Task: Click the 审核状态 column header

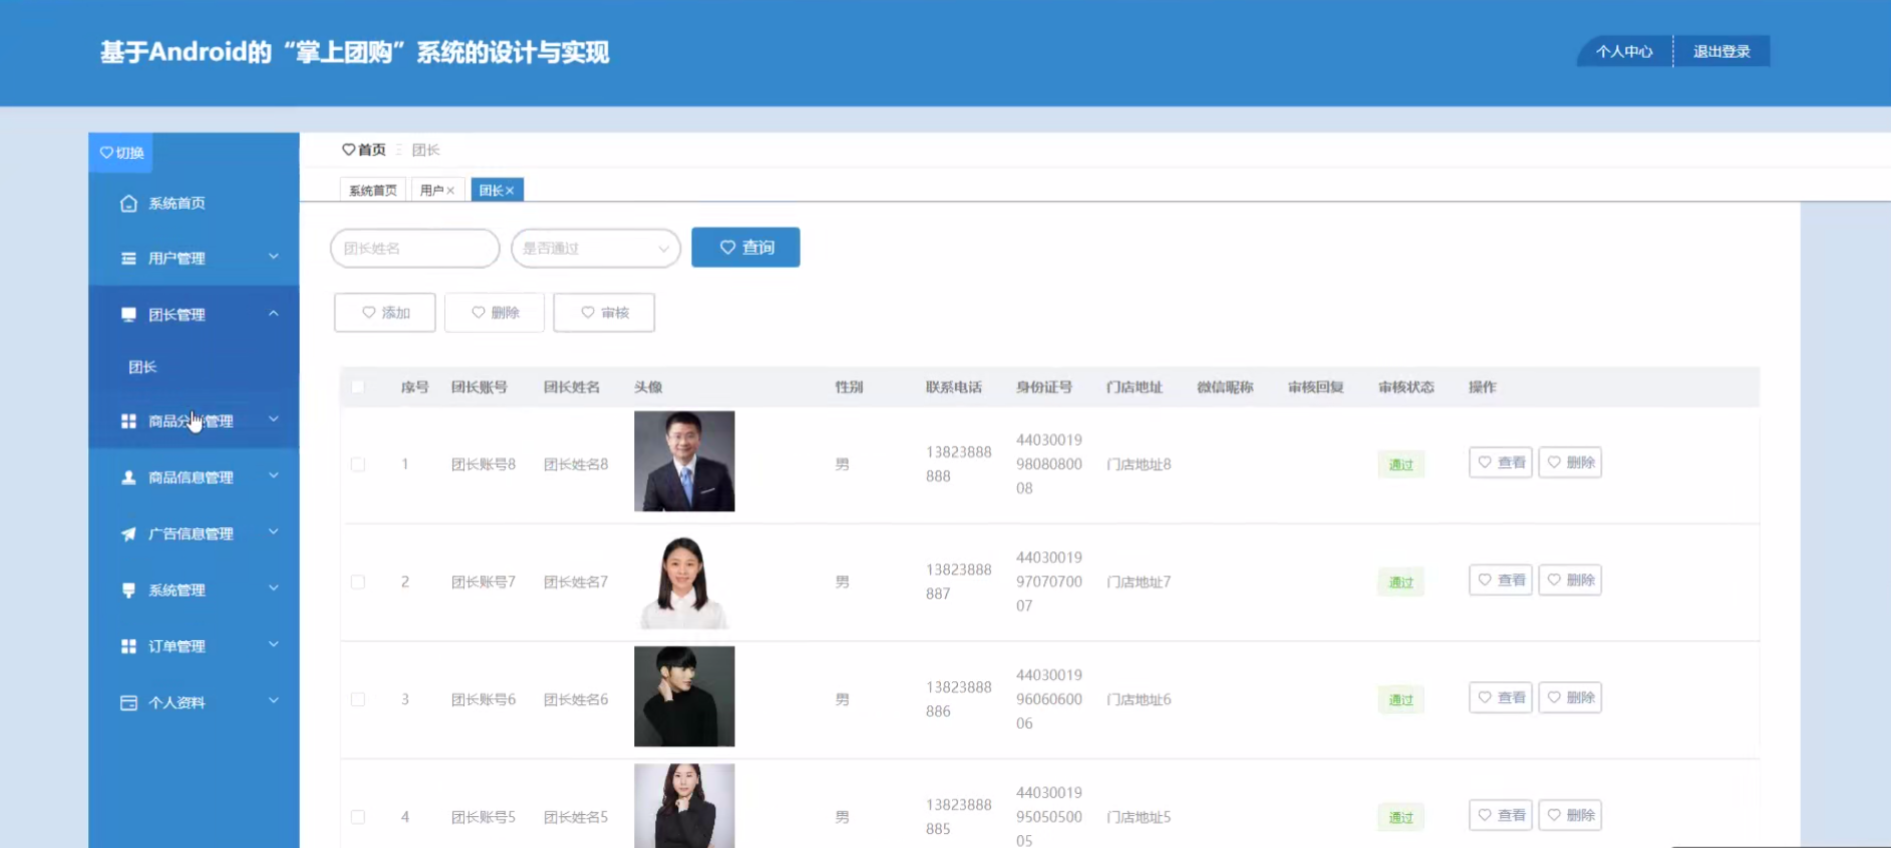Action: pos(1406,387)
